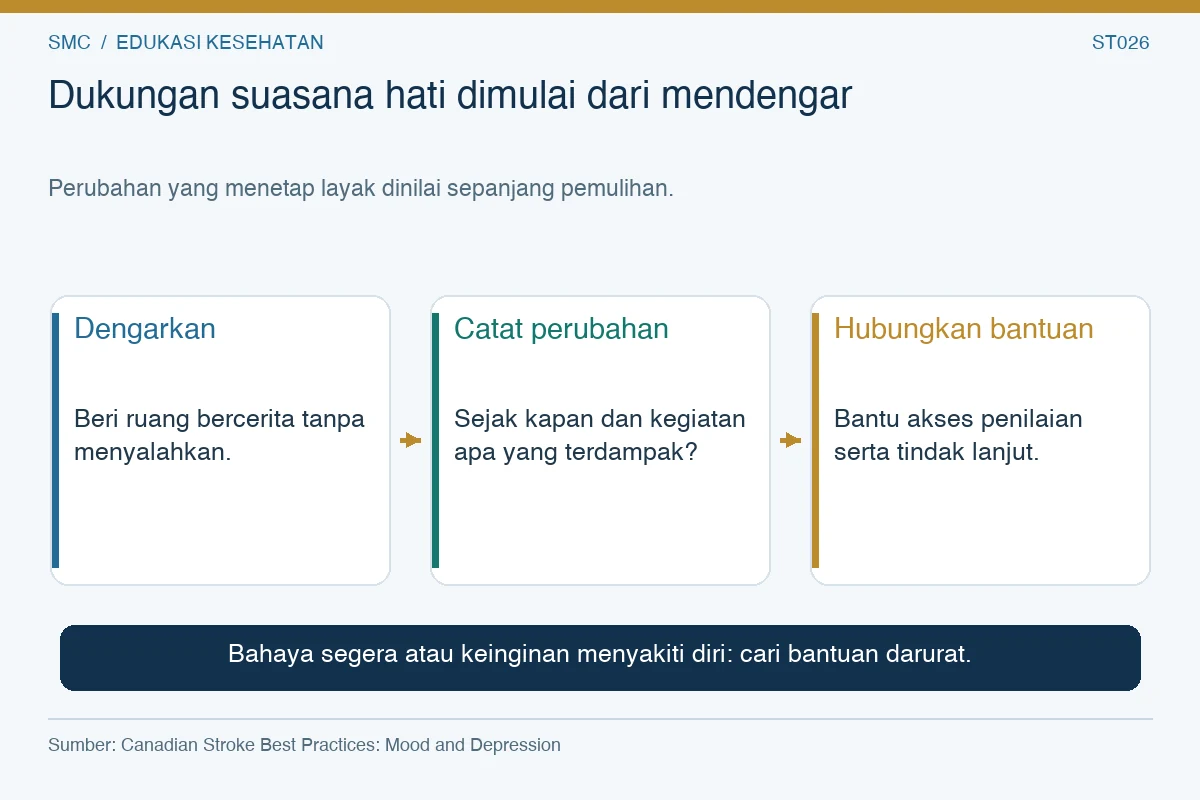Select the Dengarkan card heading
Screen dimensions: 1200x800
pos(145,329)
